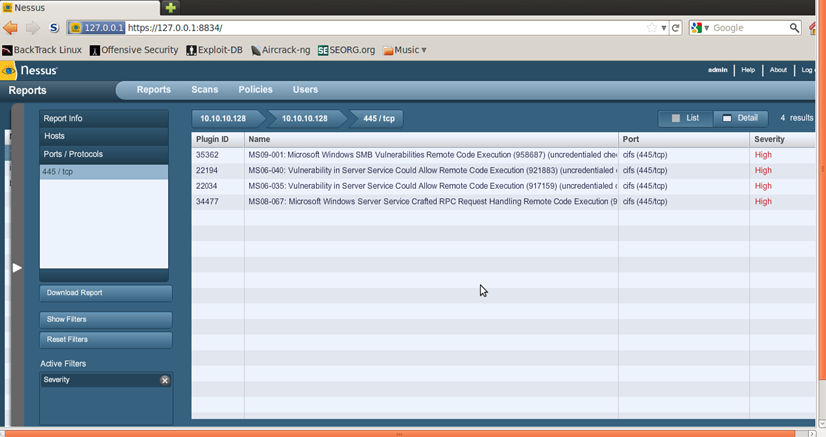Click the Download Report button
Viewport: 826px width, 437px height.
pos(106,293)
